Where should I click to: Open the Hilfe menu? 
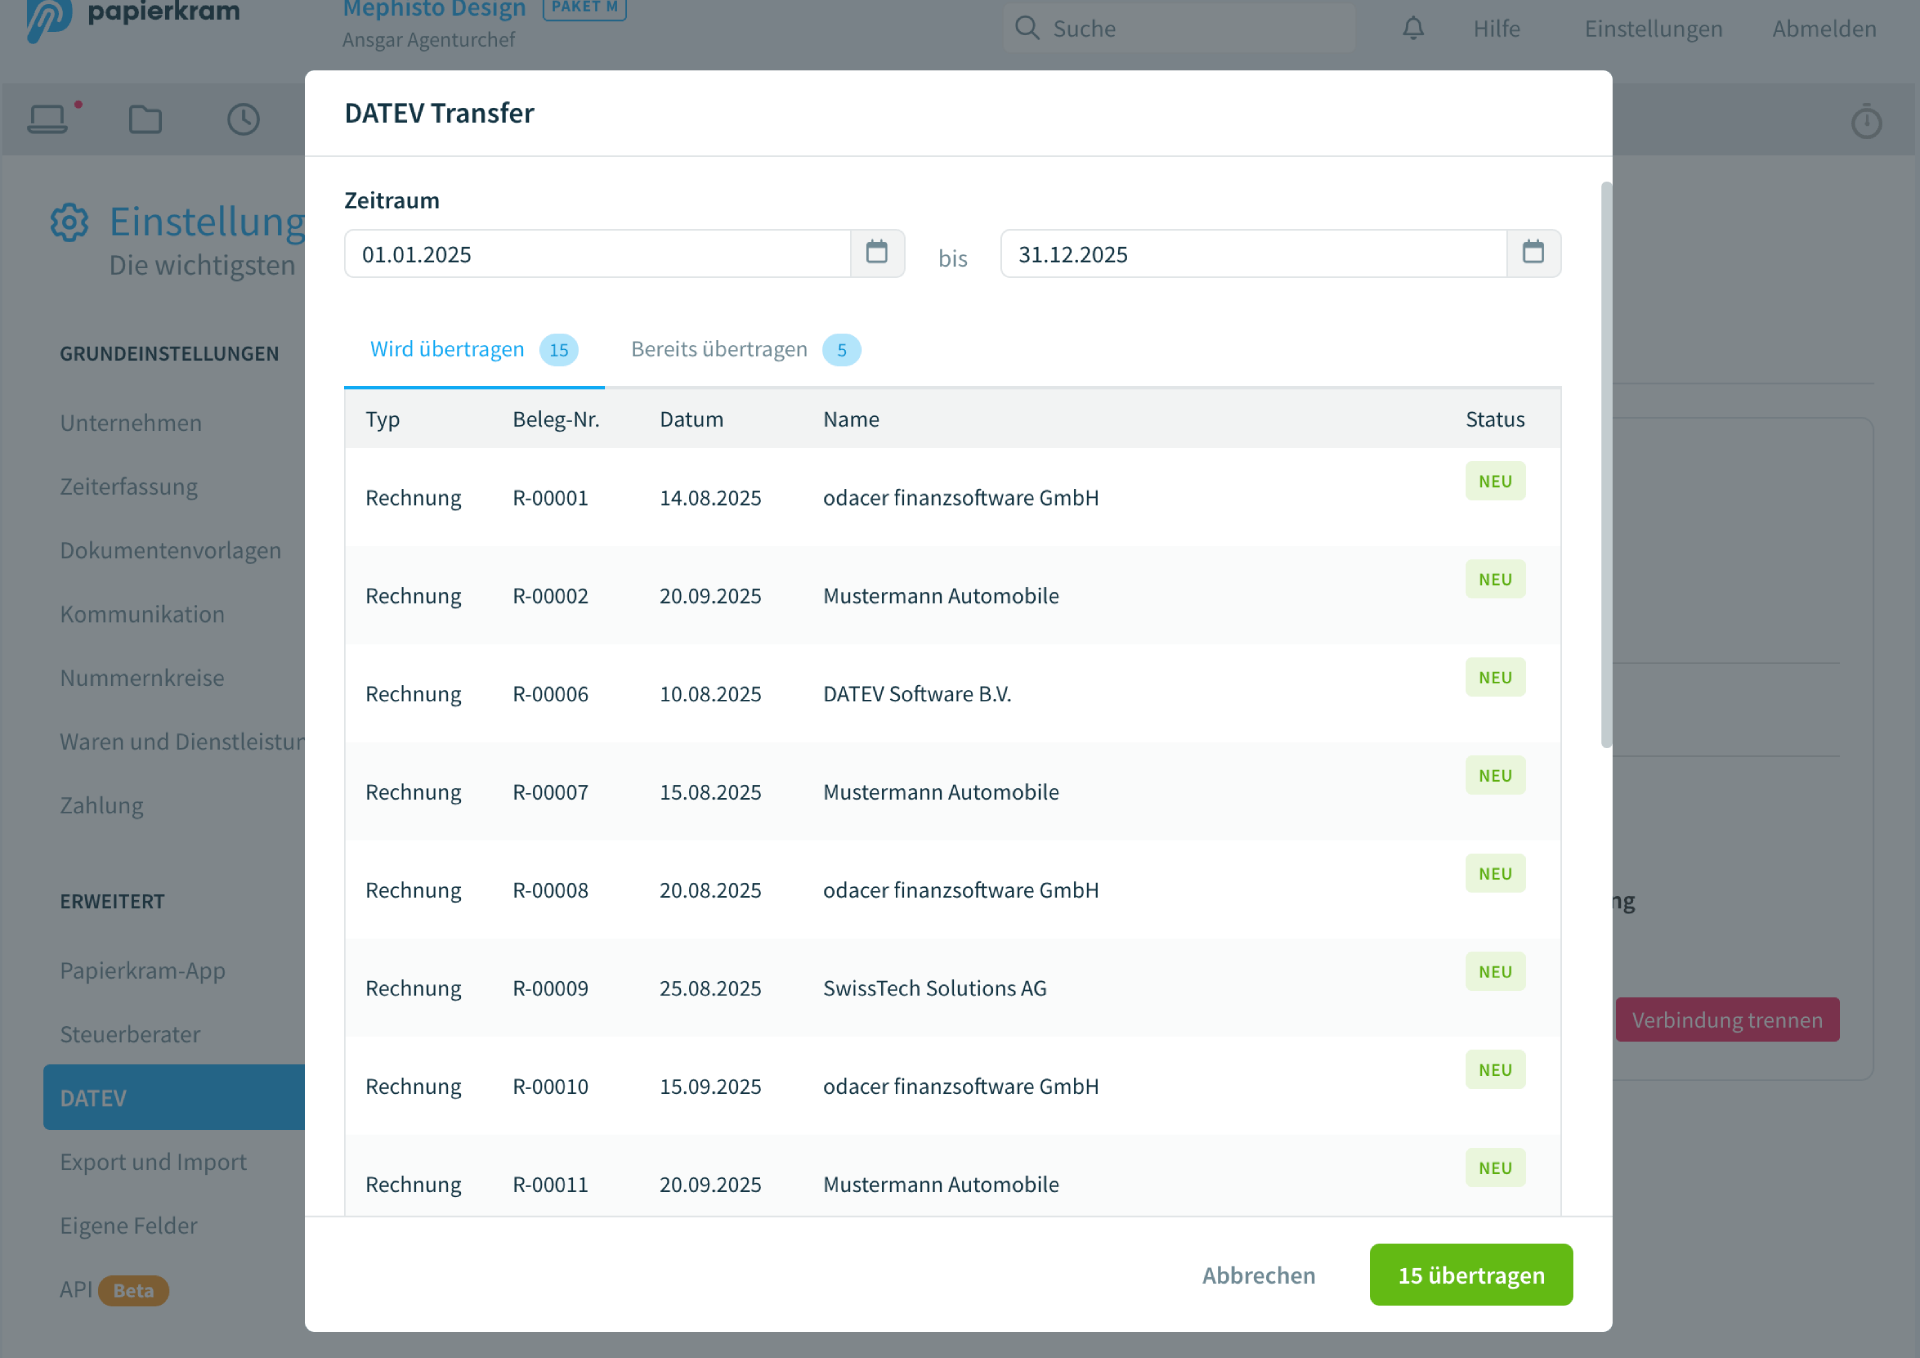pyautogui.click(x=1495, y=28)
